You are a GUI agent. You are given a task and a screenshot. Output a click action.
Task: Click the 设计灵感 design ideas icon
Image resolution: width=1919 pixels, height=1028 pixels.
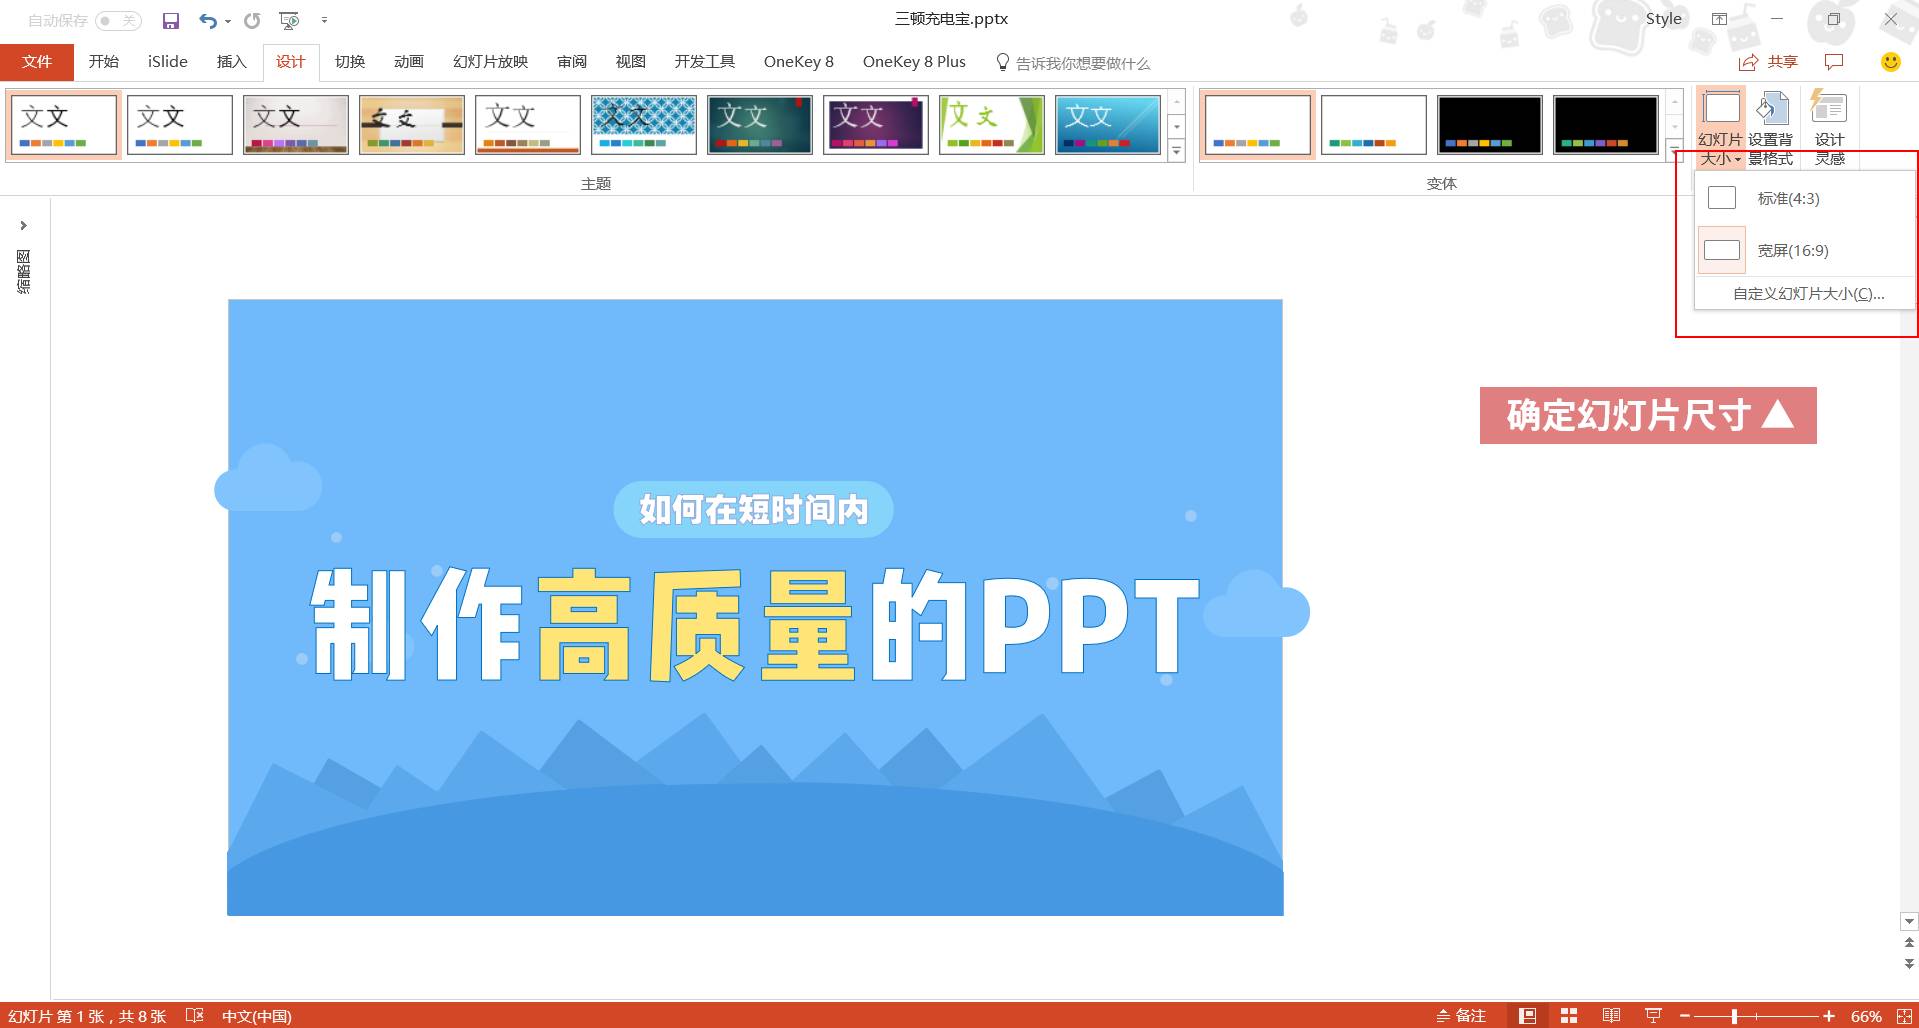point(1829,128)
